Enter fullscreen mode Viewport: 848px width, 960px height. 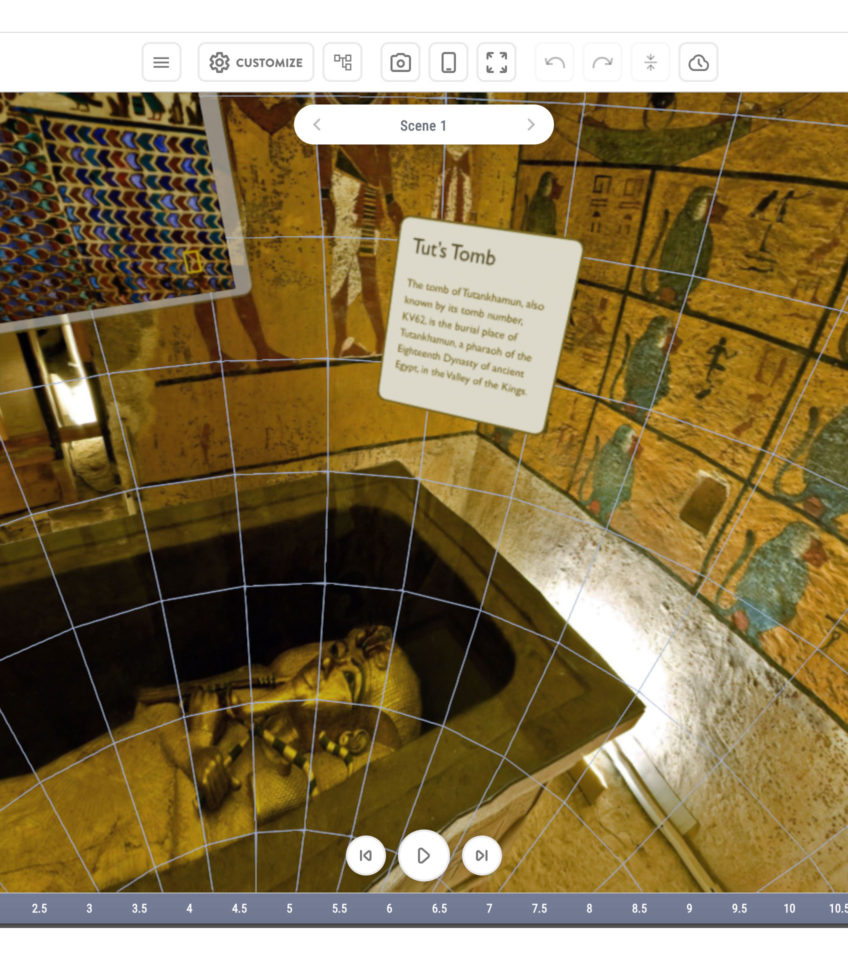pyautogui.click(x=497, y=62)
